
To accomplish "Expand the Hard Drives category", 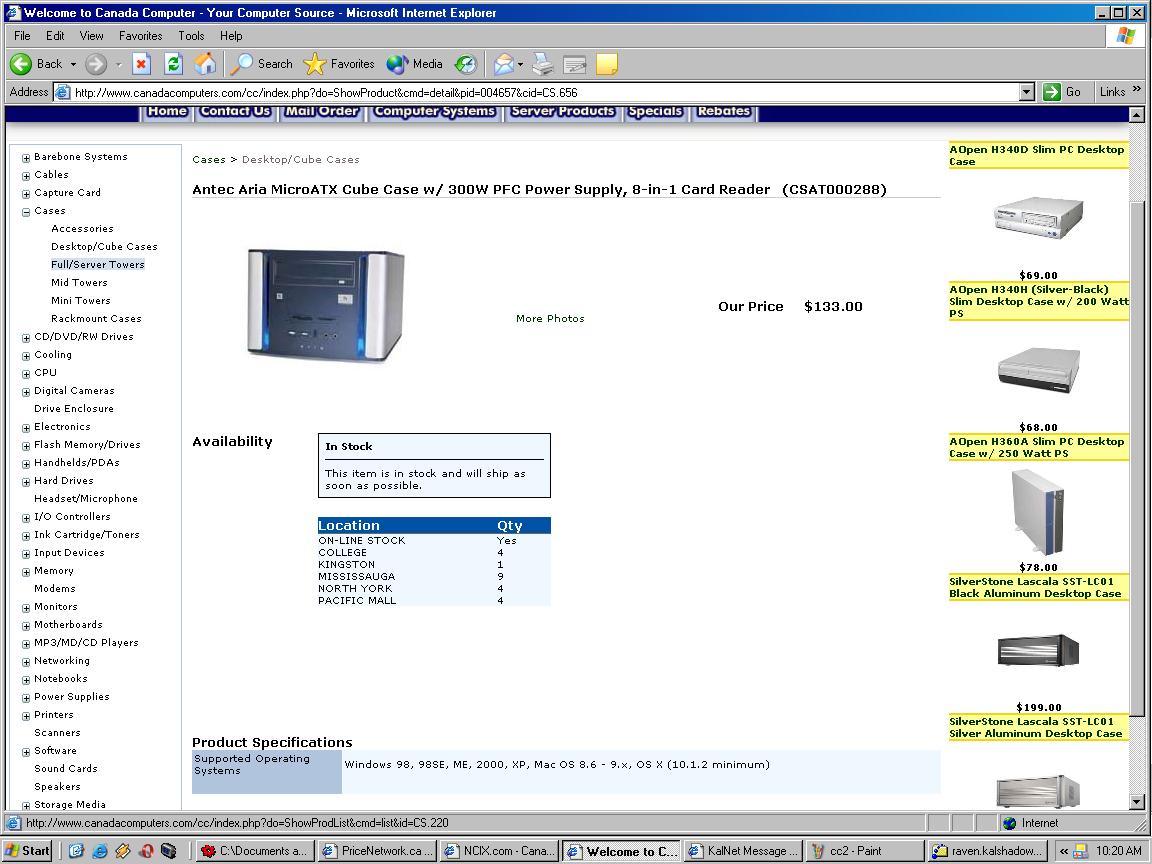I will point(26,482).
